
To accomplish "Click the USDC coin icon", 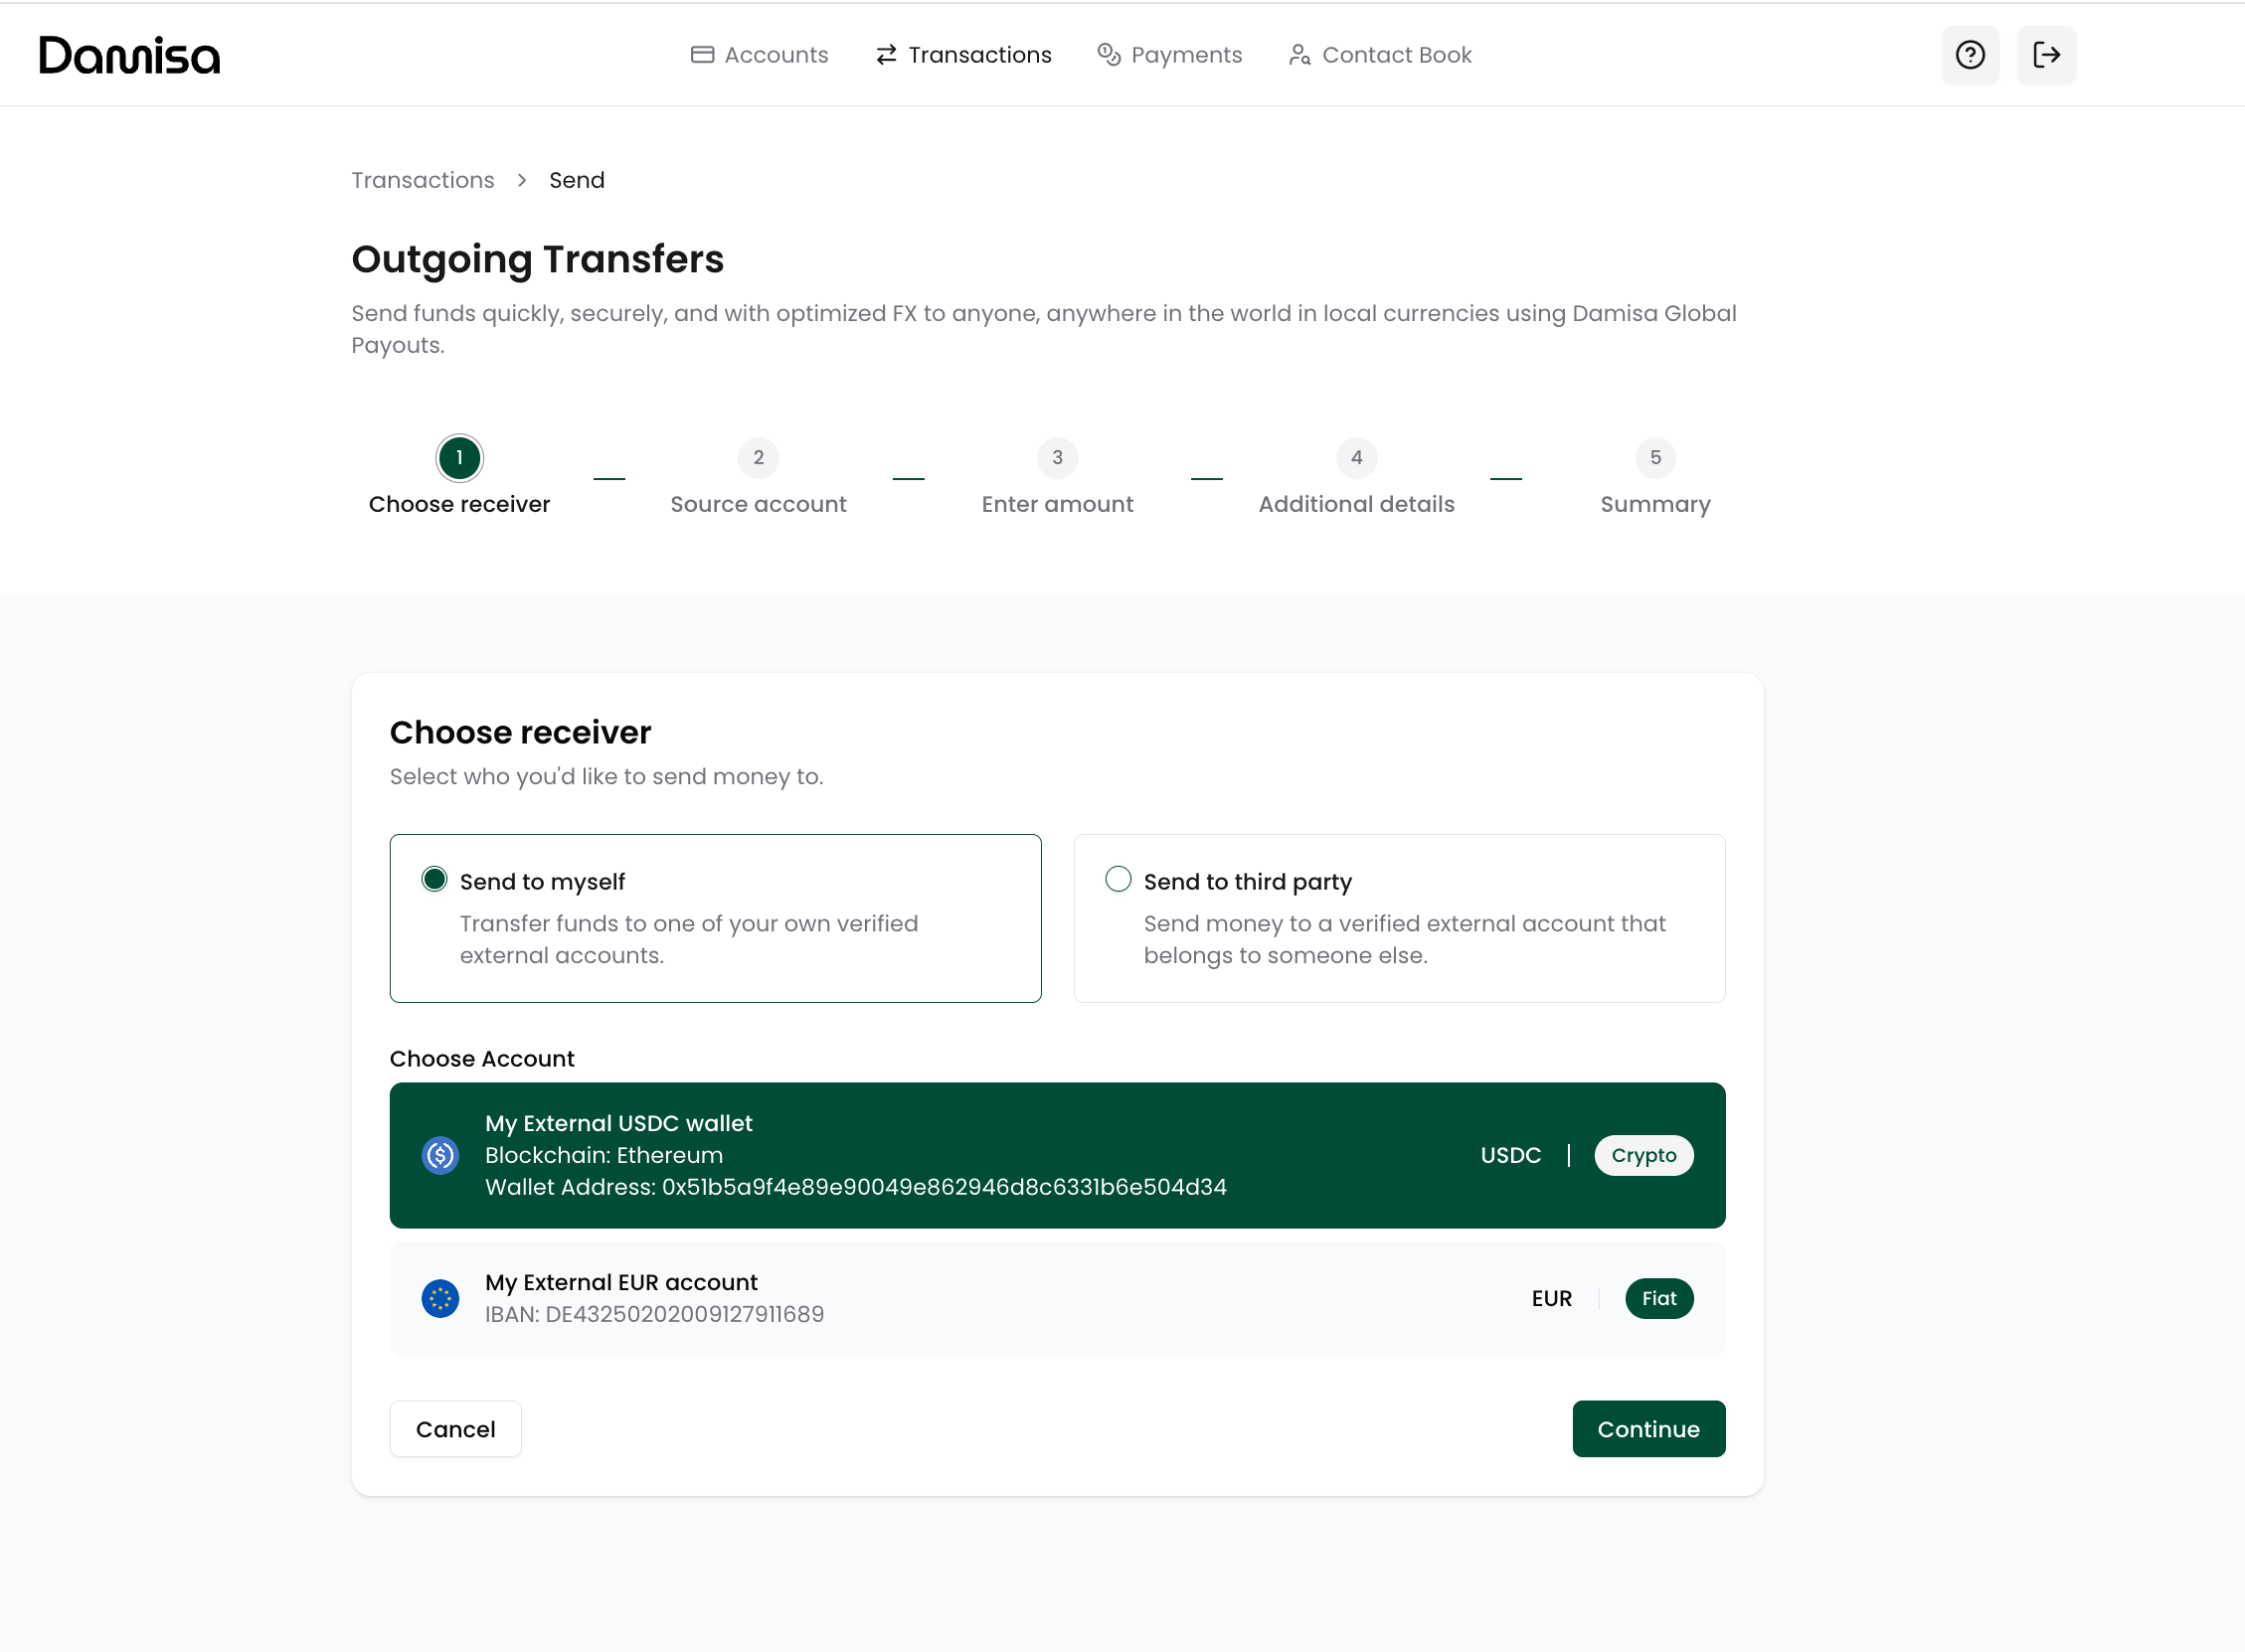I will pos(440,1155).
